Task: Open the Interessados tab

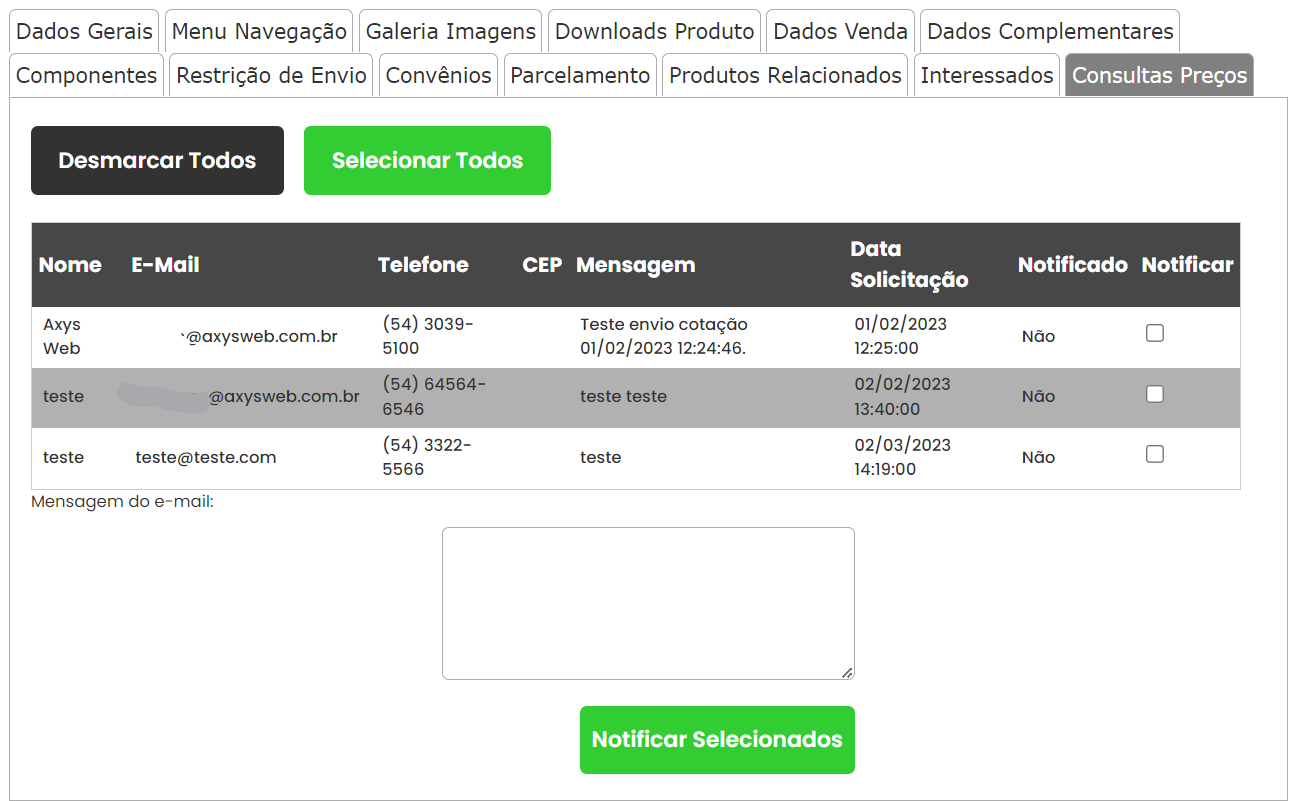Action: pyautogui.click(x=987, y=76)
